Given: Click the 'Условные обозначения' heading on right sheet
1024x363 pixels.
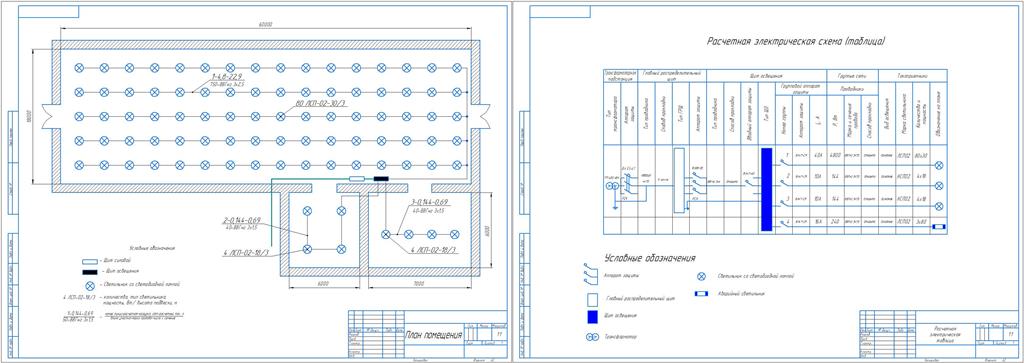Looking at the screenshot, I should 650,258.
